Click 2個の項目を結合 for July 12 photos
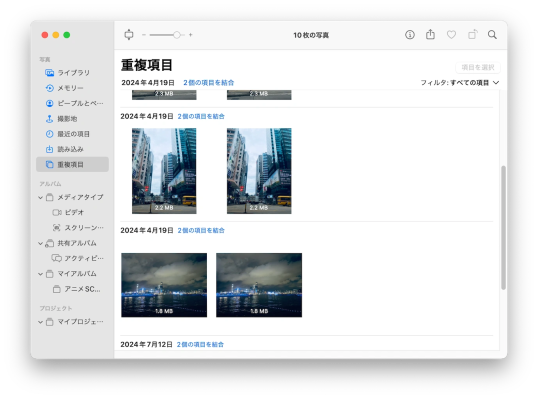 [x=200, y=344]
